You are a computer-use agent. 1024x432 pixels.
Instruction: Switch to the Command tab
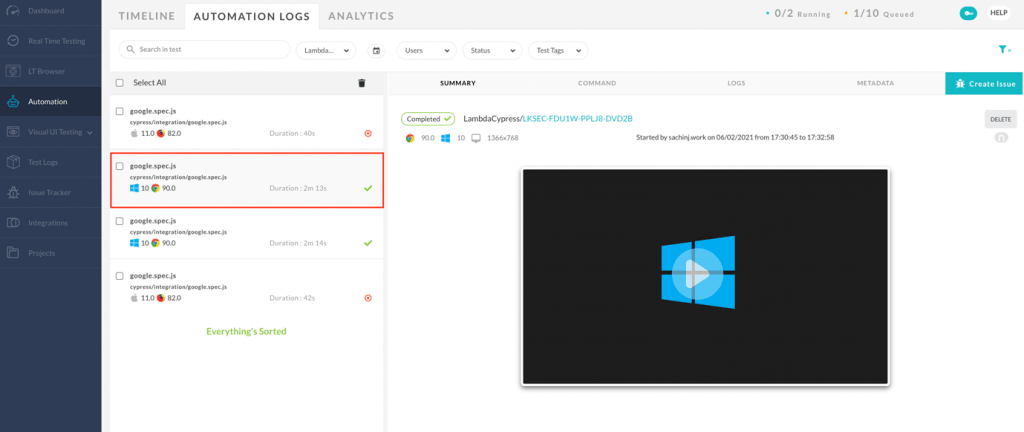[596, 83]
